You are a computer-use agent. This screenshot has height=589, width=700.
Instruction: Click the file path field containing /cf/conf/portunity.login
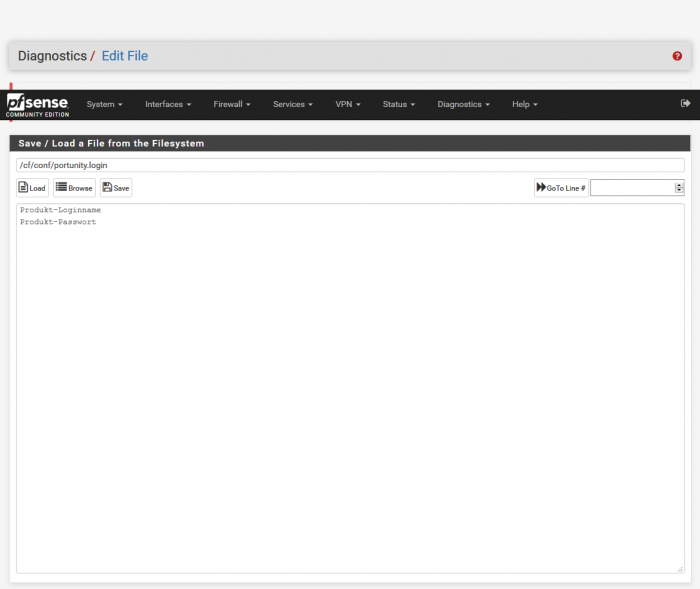(x=350, y=165)
